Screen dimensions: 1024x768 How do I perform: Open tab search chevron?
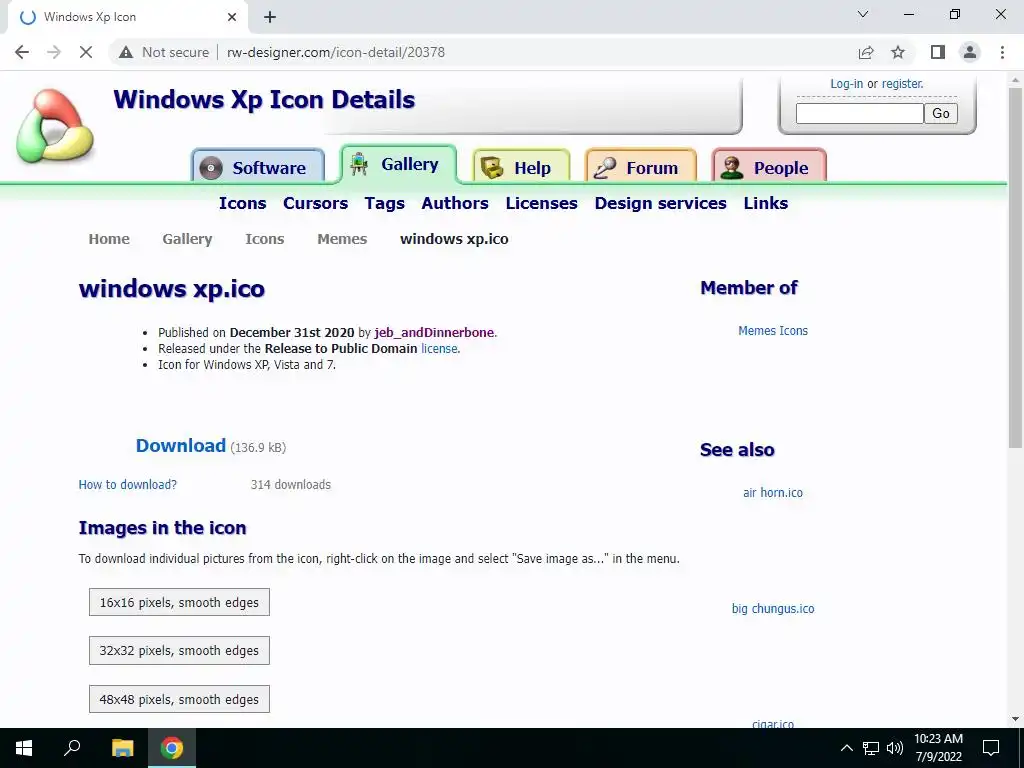click(863, 14)
